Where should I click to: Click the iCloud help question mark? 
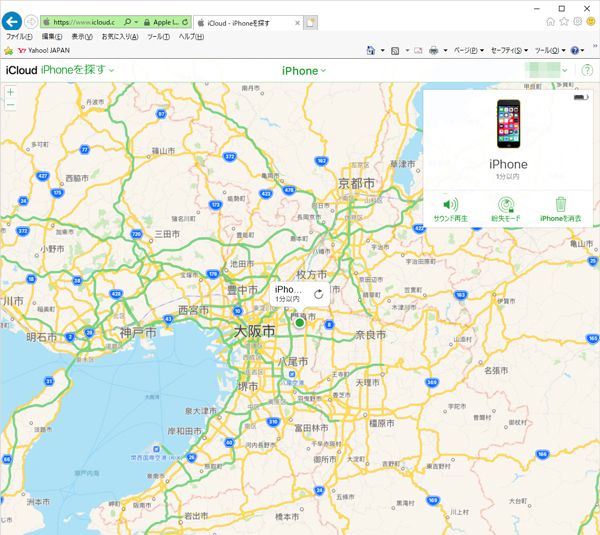[587, 70]
